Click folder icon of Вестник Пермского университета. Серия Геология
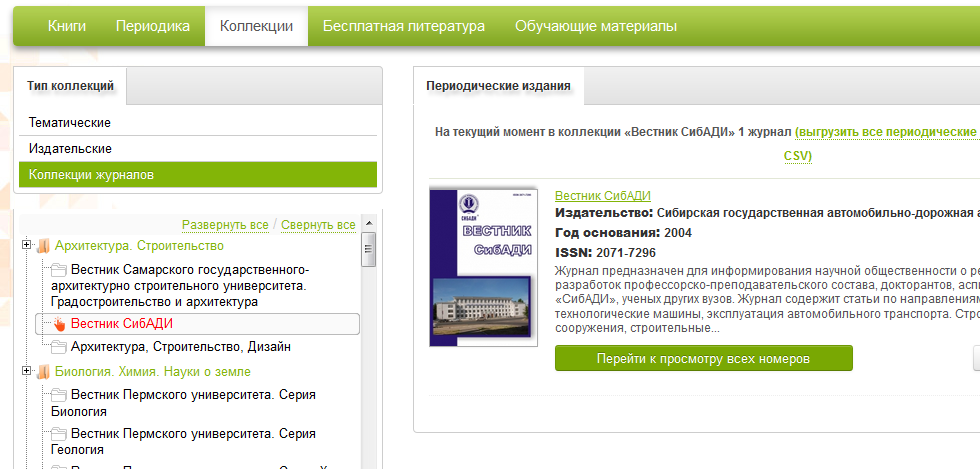Image resolution: width=980 pixels, height=469 pixels. click(59, 435)
